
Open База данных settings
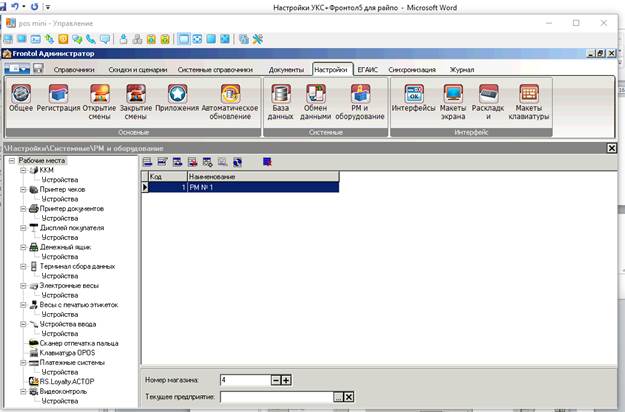click(x=281, y=102)
